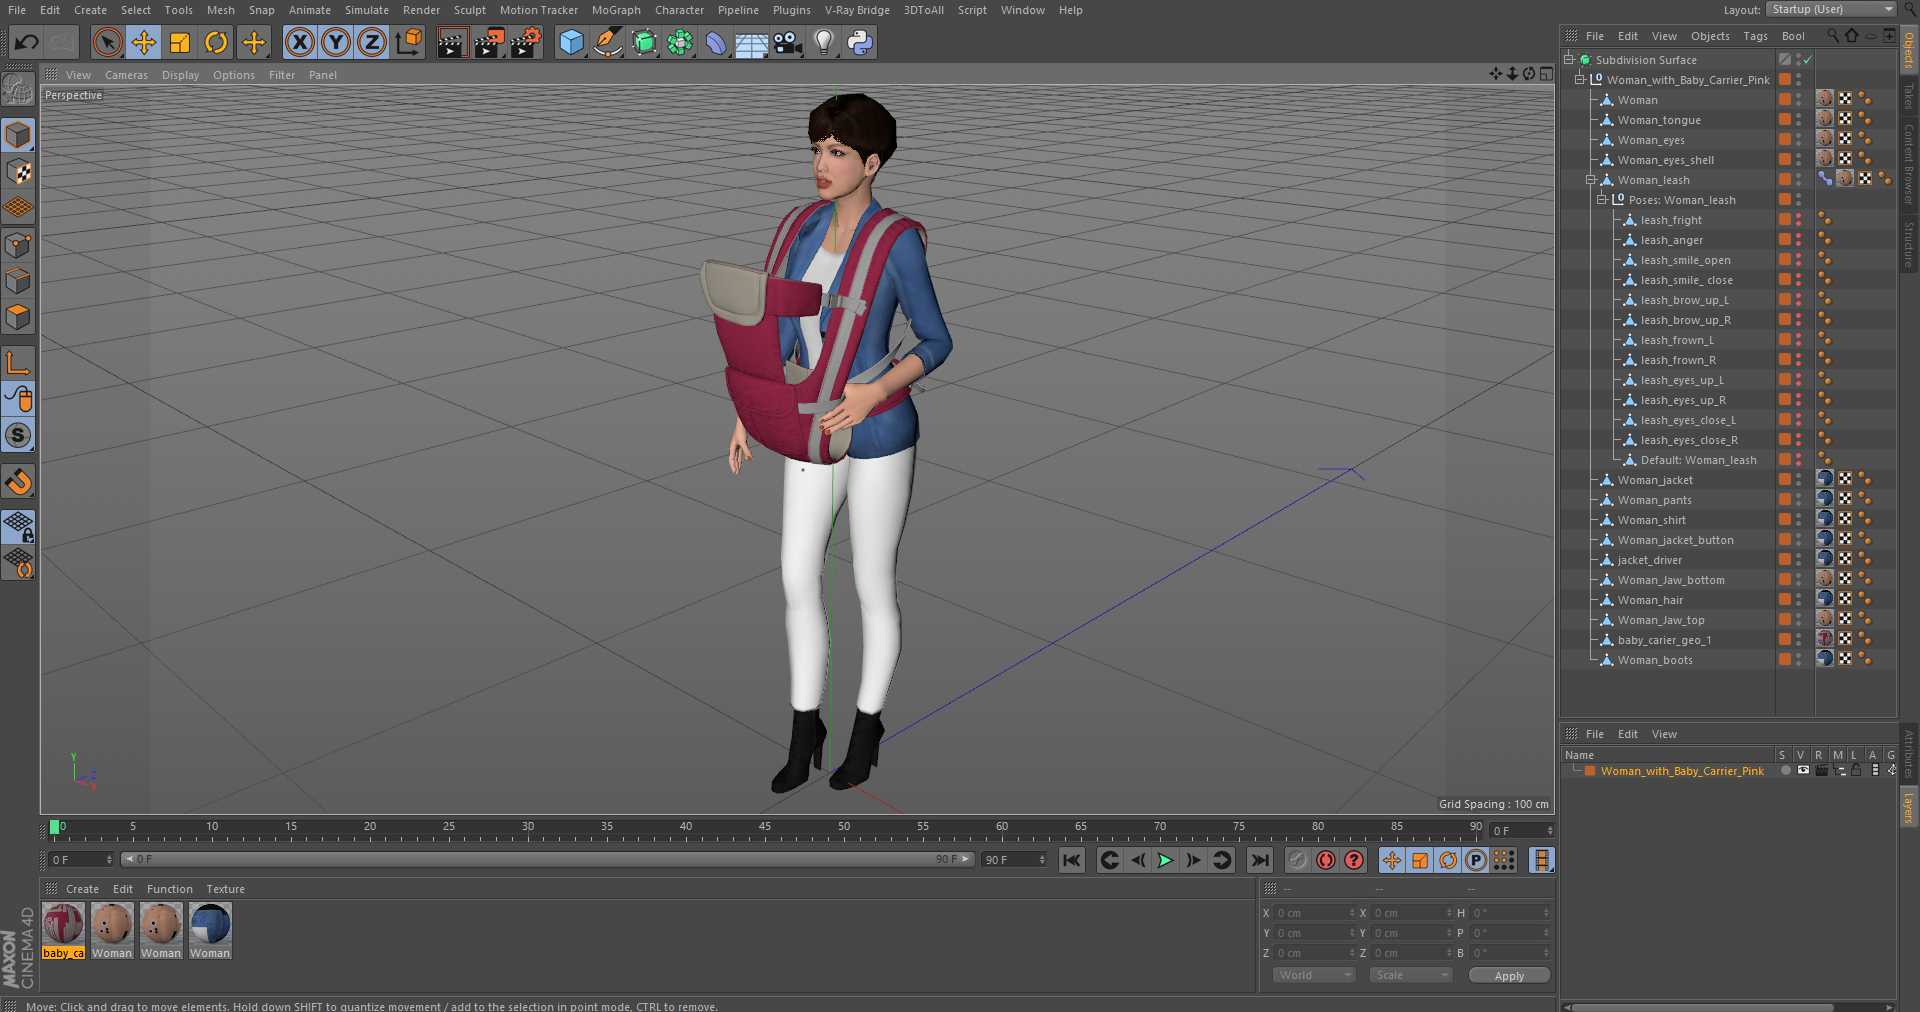Click the Objects manager search icon
This screenshot has width=1920, height=1012.
point(1832,35)
